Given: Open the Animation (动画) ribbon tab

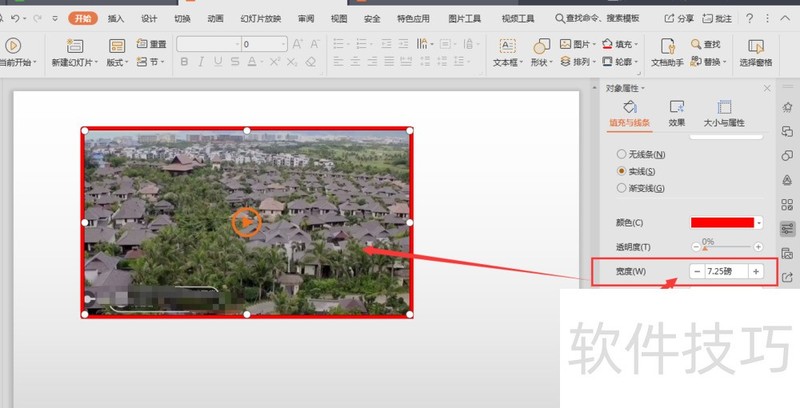Looking at the screenshot, I should 215,19.
